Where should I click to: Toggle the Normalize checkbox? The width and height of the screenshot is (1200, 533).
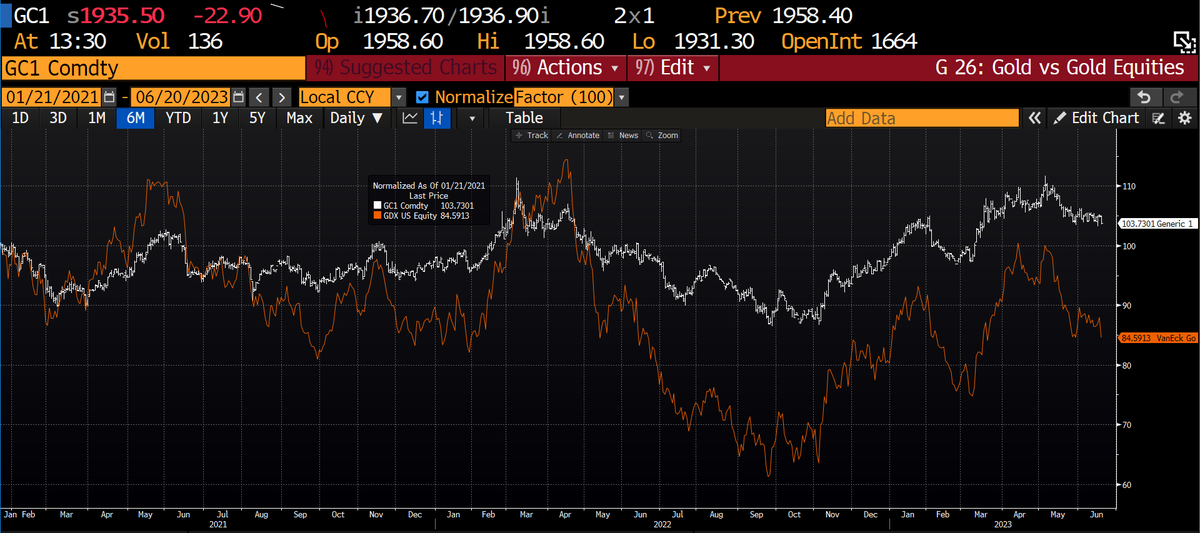421,98
